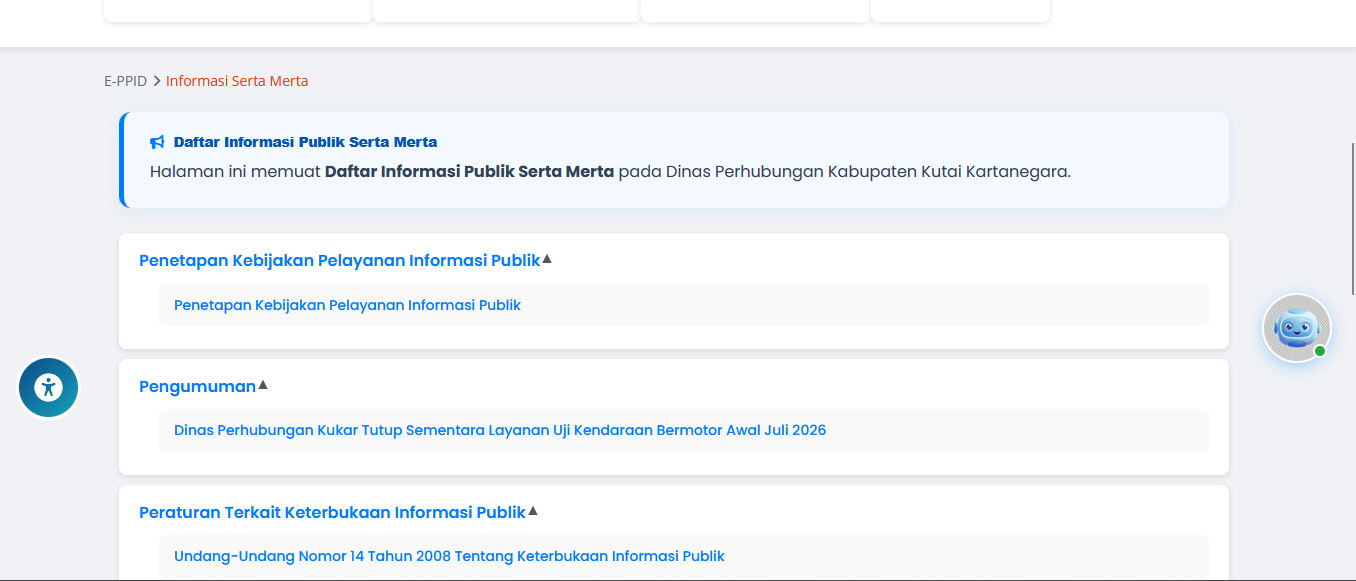Open the Penetapan Kebijakan Pelayanan Informasi Publik item link
Image resolution: width=1356 pixels, height=581 pixels.
[x=348, y=305]
